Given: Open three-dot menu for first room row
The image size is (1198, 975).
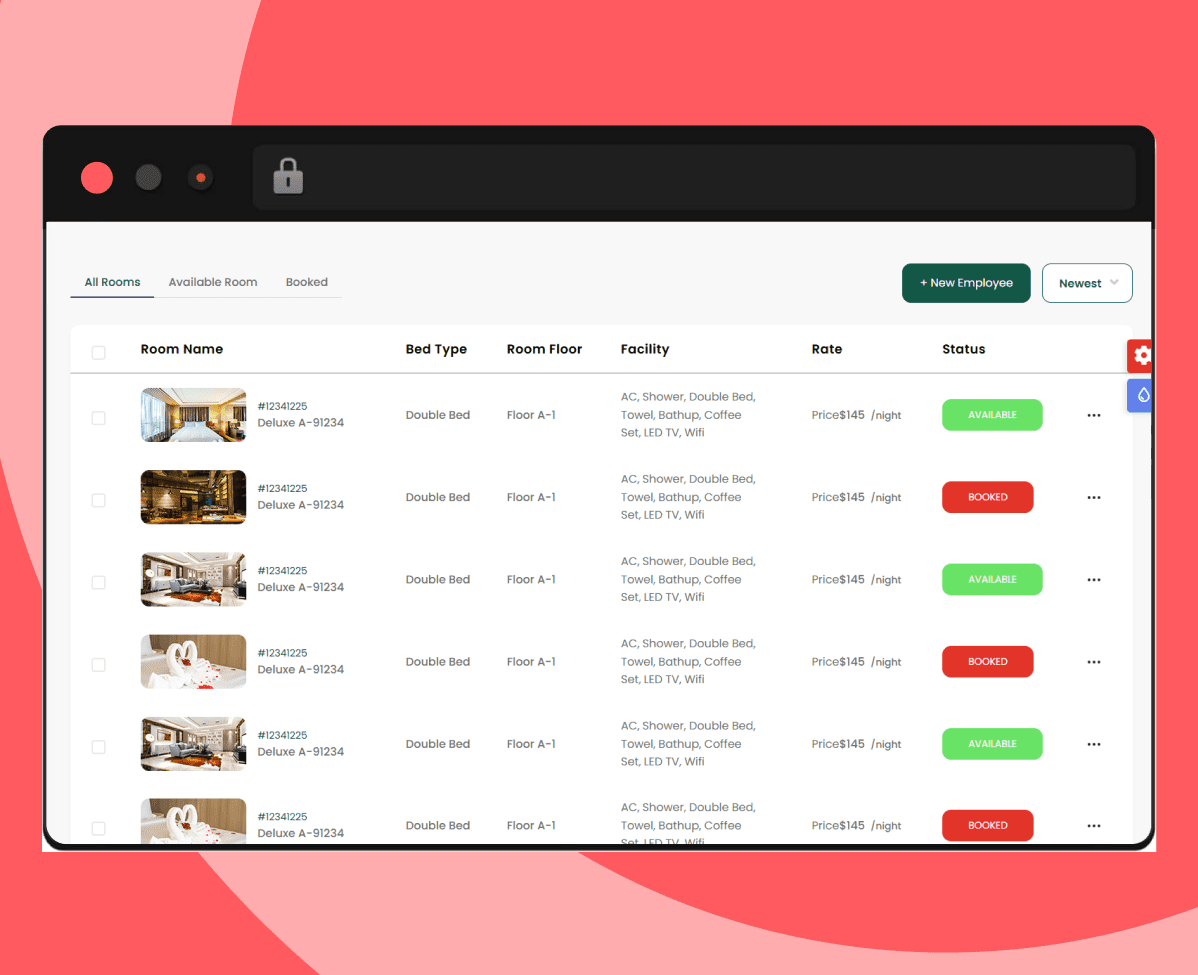Looking at the screenshot, I should pyautogui.click(x=1093, y=415).
